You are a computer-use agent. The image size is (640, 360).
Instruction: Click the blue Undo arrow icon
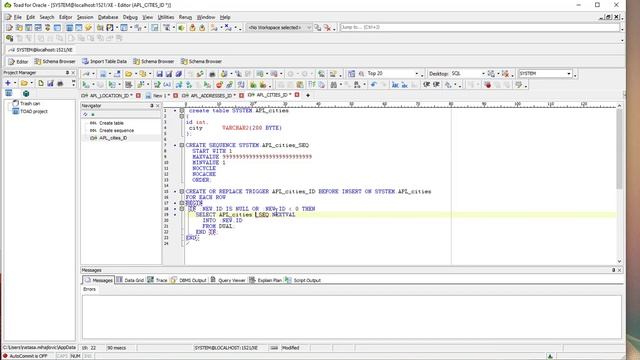tap(373, 85)
